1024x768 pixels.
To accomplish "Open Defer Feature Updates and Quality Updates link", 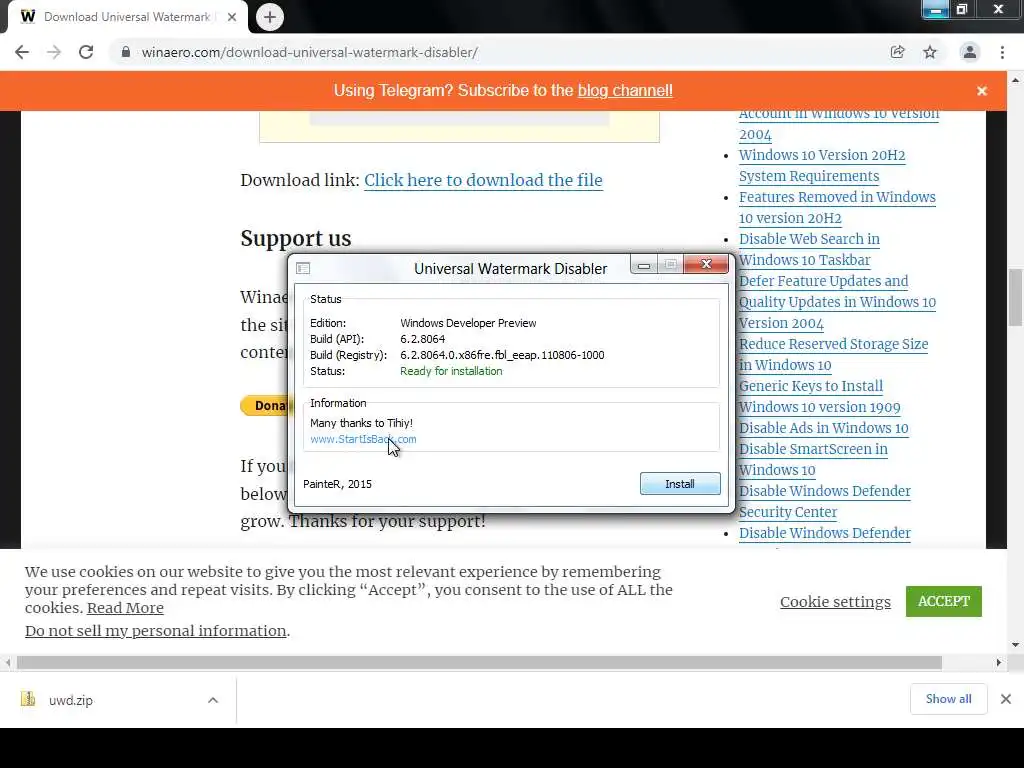I will coord(837,302).
